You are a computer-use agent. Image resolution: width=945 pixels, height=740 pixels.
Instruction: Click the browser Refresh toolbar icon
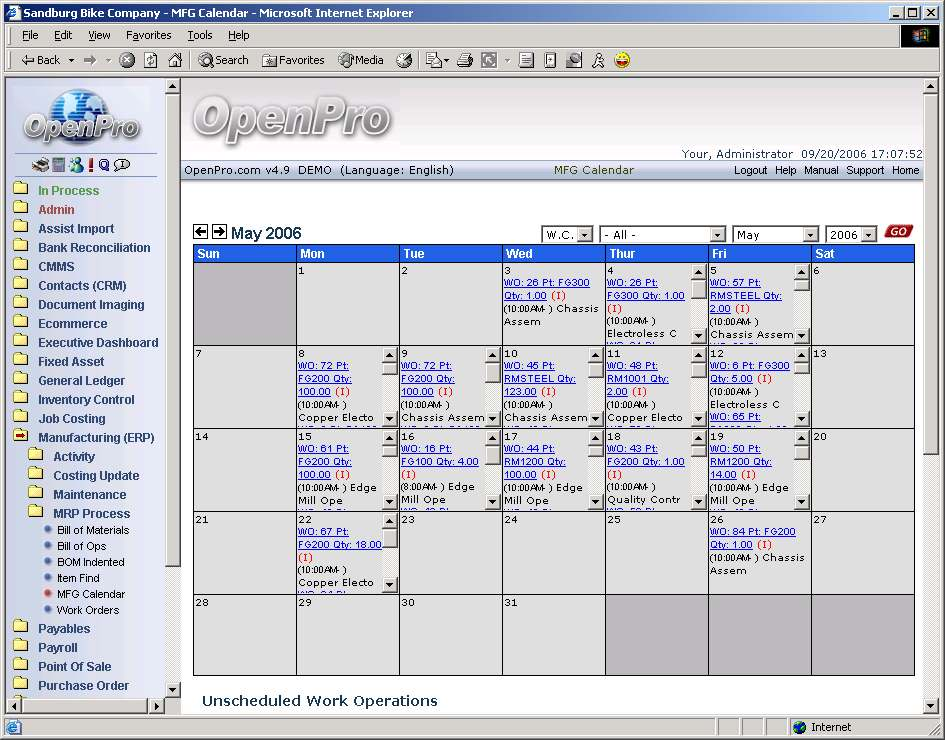[x=151, y=60]
